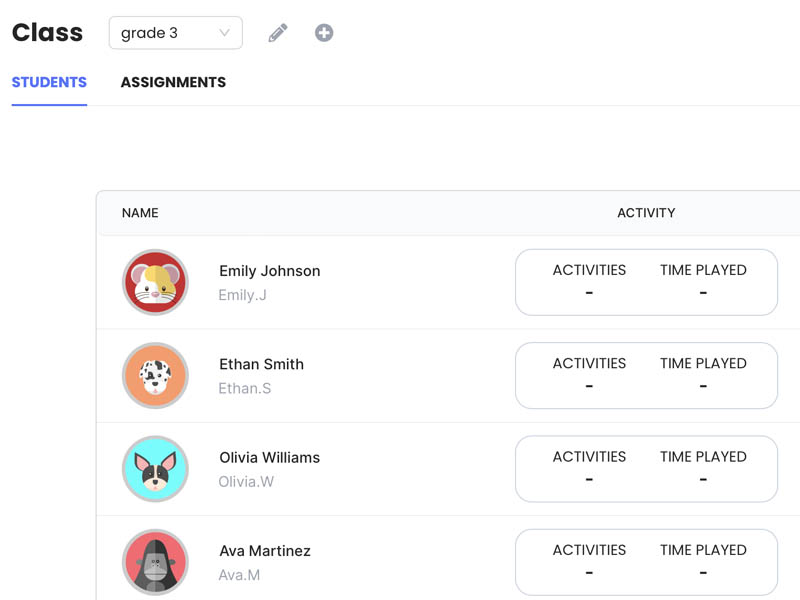Click Emily Johnson's activity summary box
This screenshot has width=800, height=600.
click(x=646, y=282)
